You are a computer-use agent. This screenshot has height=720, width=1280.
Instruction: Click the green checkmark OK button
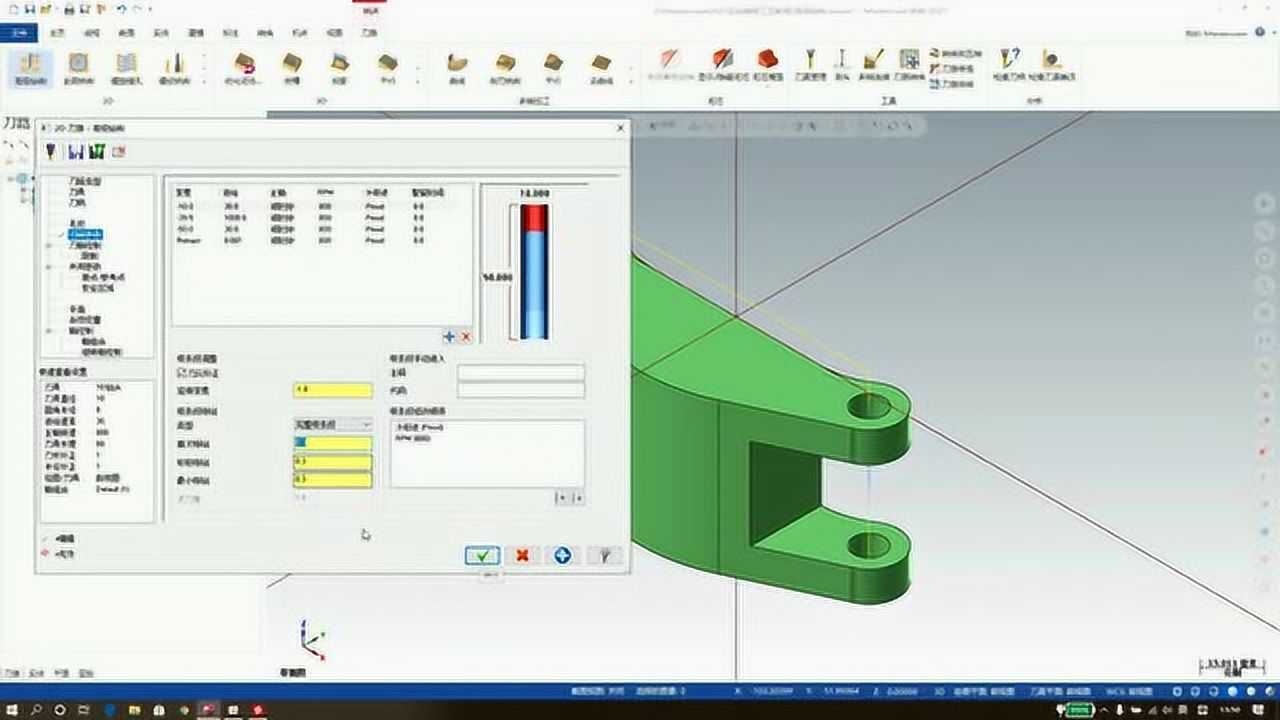(x=482, y=555)
